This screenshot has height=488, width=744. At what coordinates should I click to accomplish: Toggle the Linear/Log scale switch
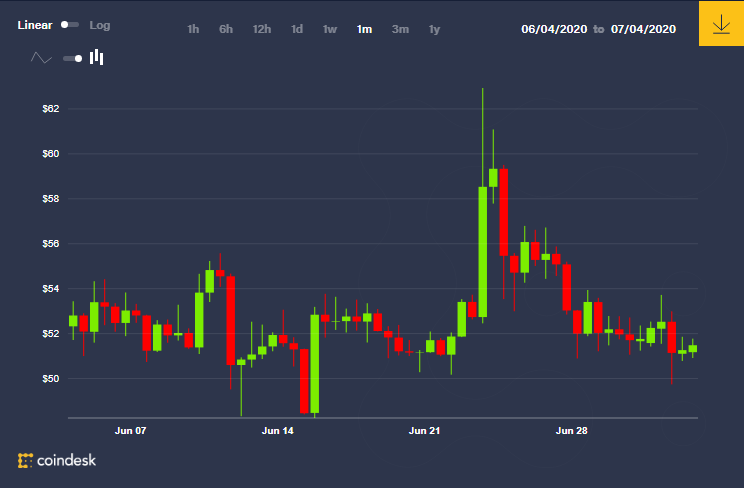pyautogui.click(x=70, y=25)
